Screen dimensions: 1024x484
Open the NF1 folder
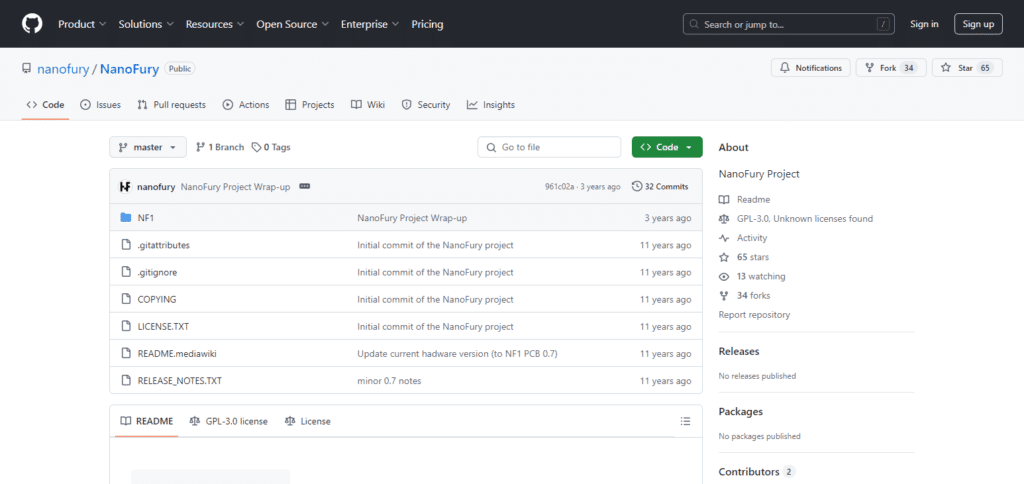click(x=146, y=218)
